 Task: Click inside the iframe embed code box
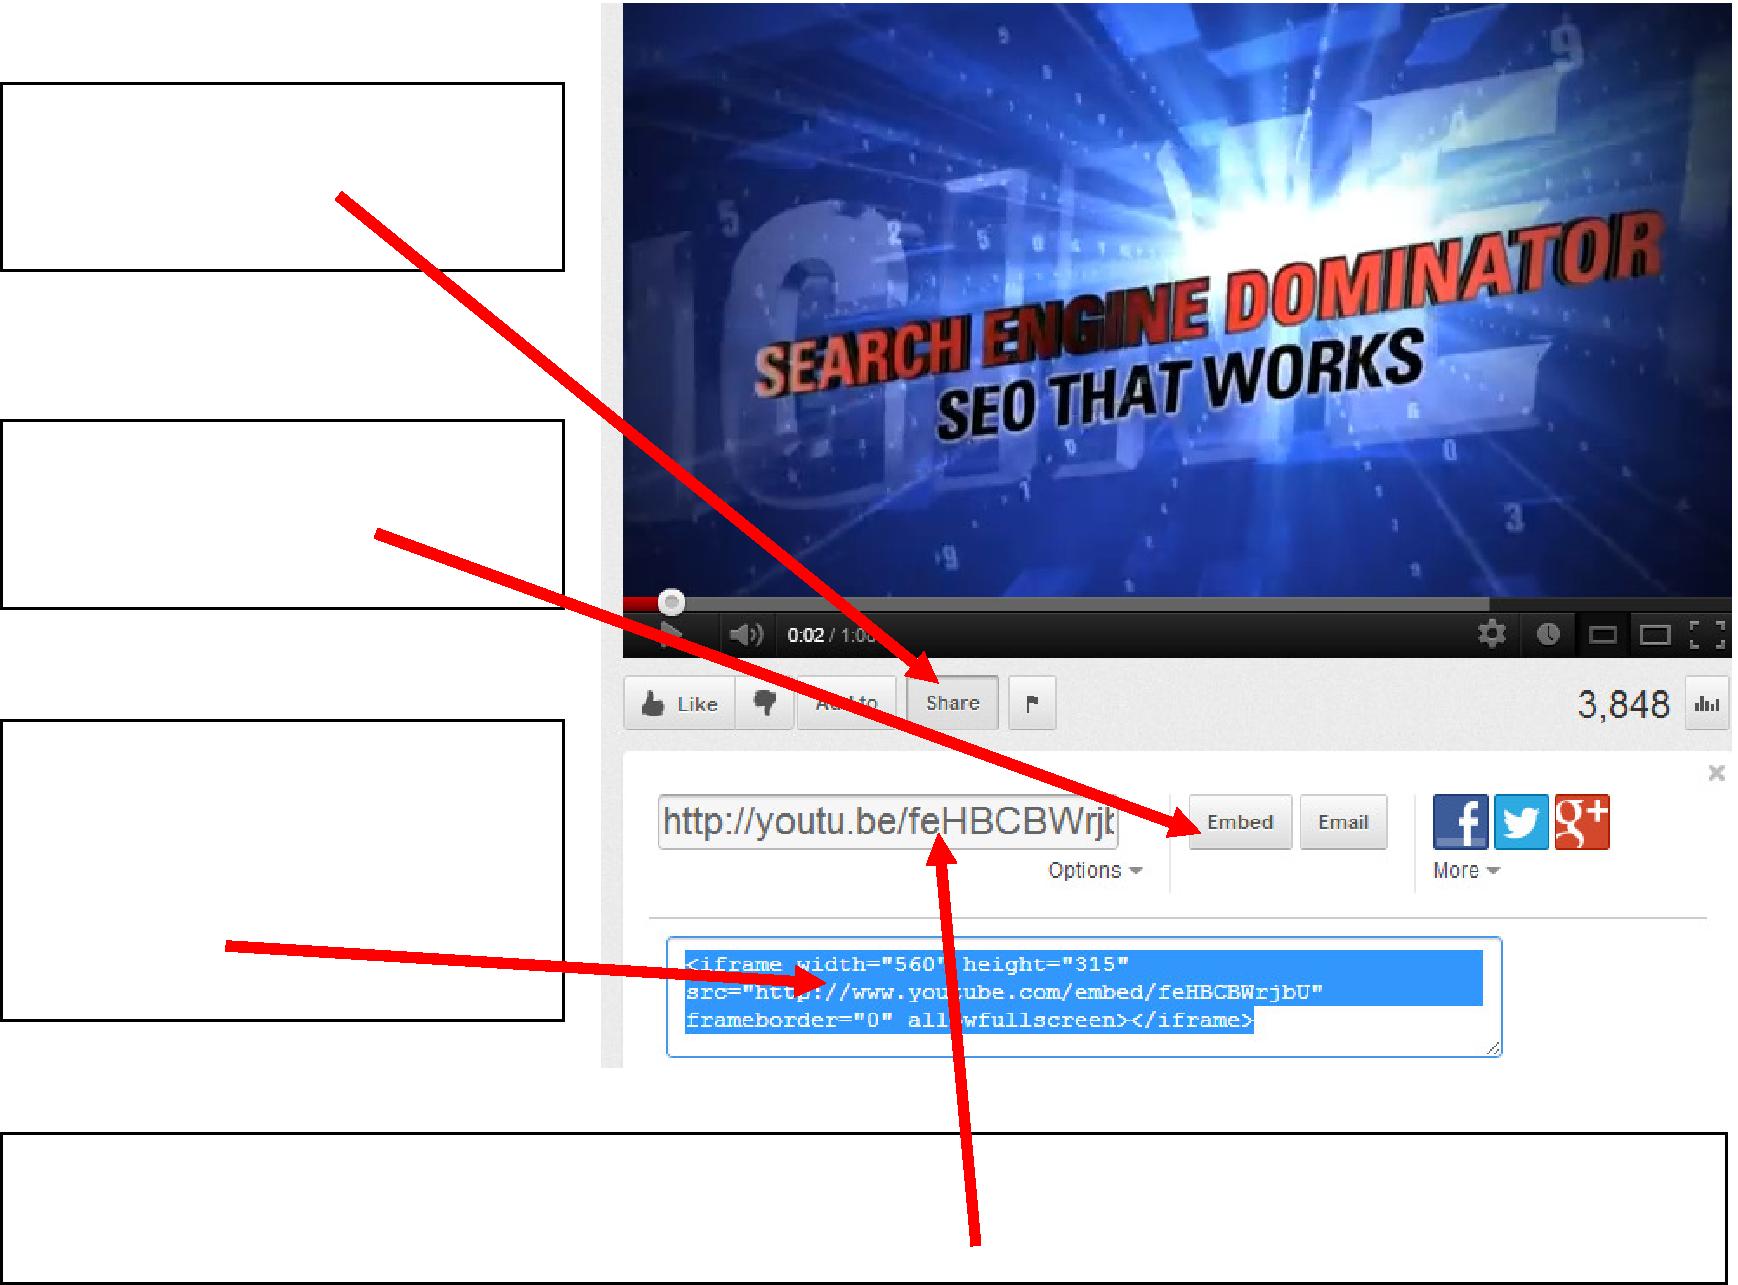1084,997
